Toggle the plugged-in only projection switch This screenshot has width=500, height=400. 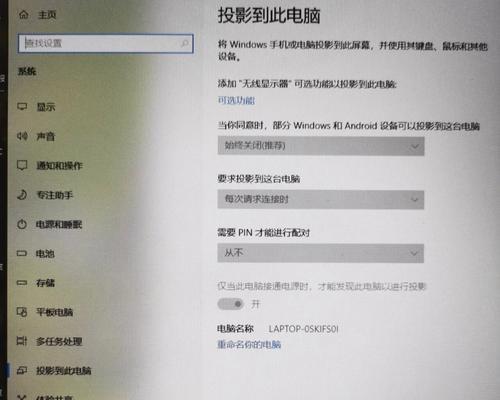(231, 304)
